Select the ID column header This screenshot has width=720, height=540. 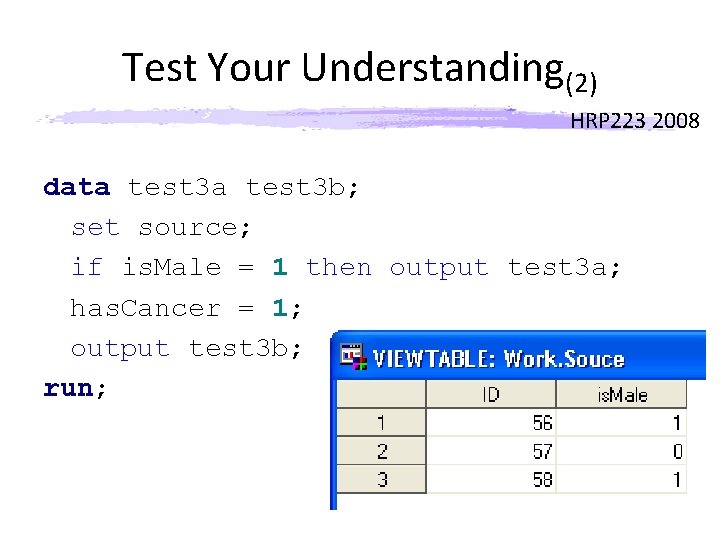click(491, 394)
